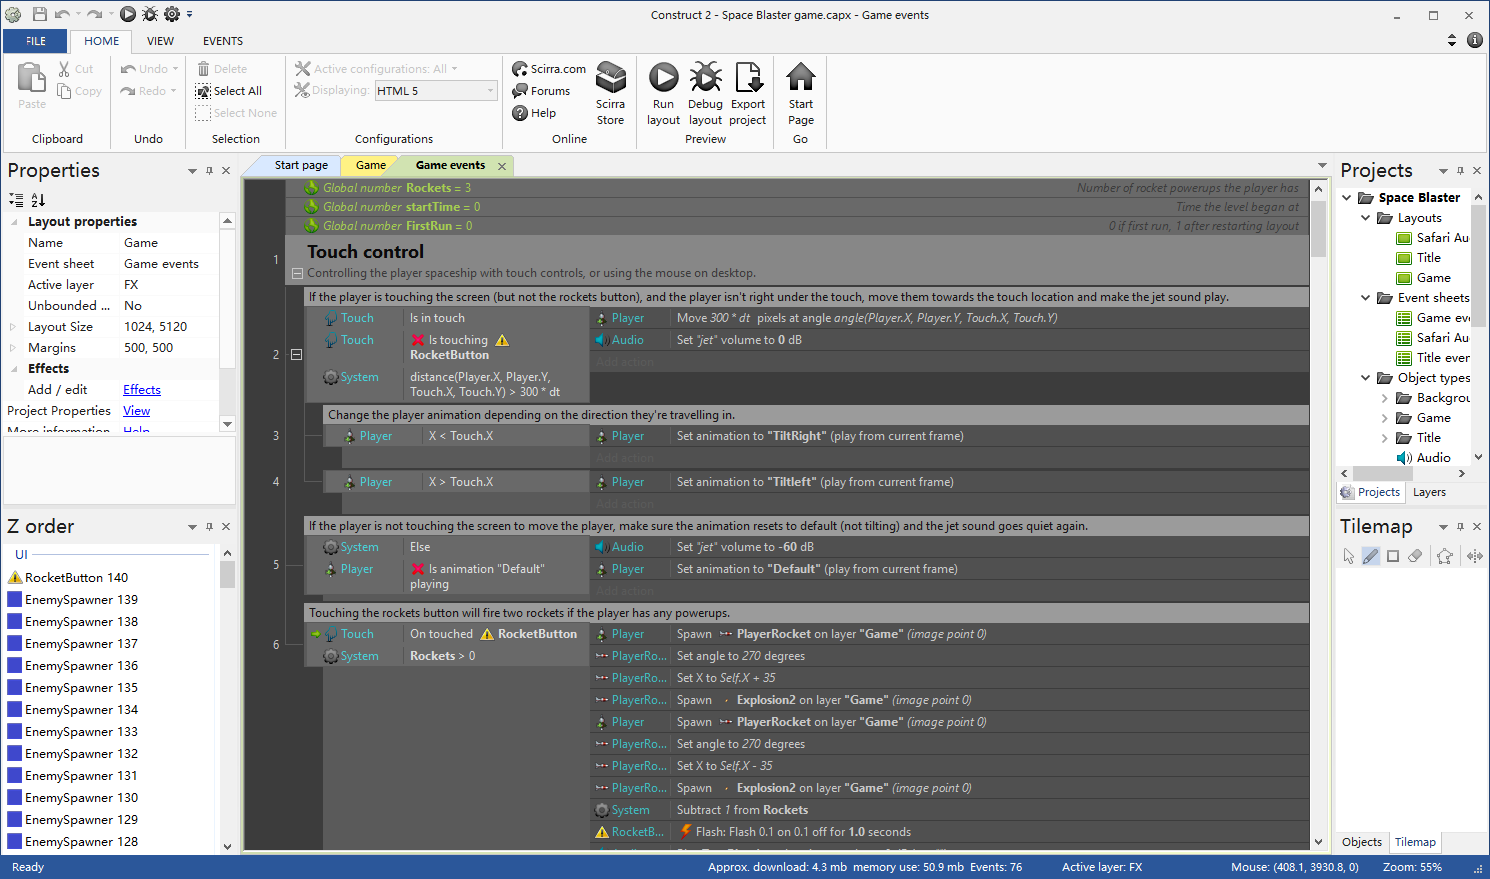Open the Displaying HTML 5 dropdown
The height and width of the screenshot is (879, 1490).
point(436,91)
